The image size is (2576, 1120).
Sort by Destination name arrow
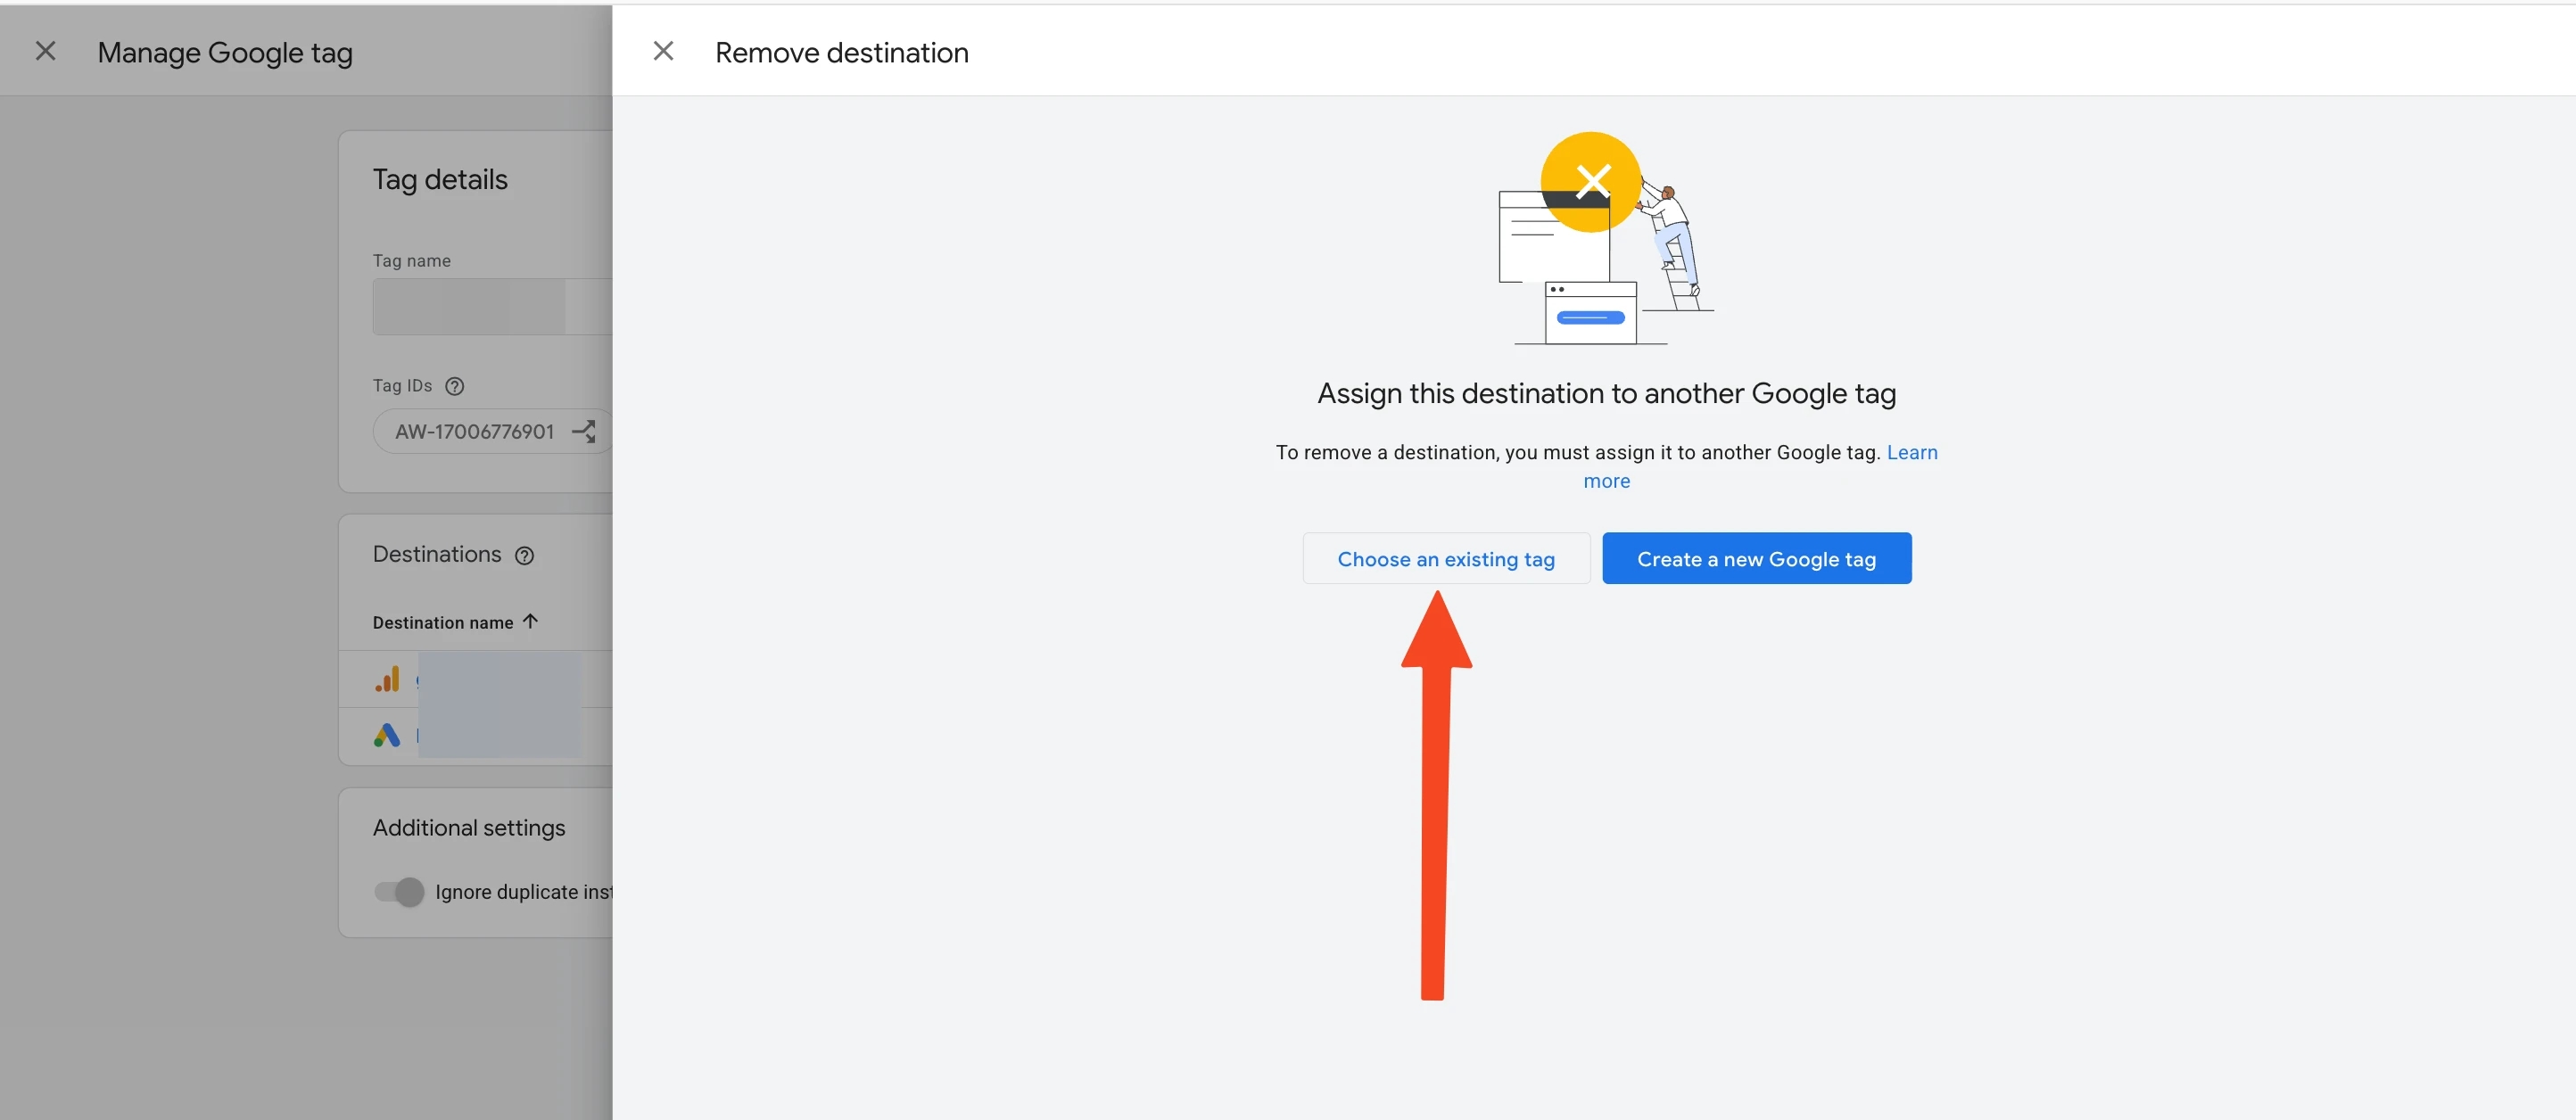point(531,621)
